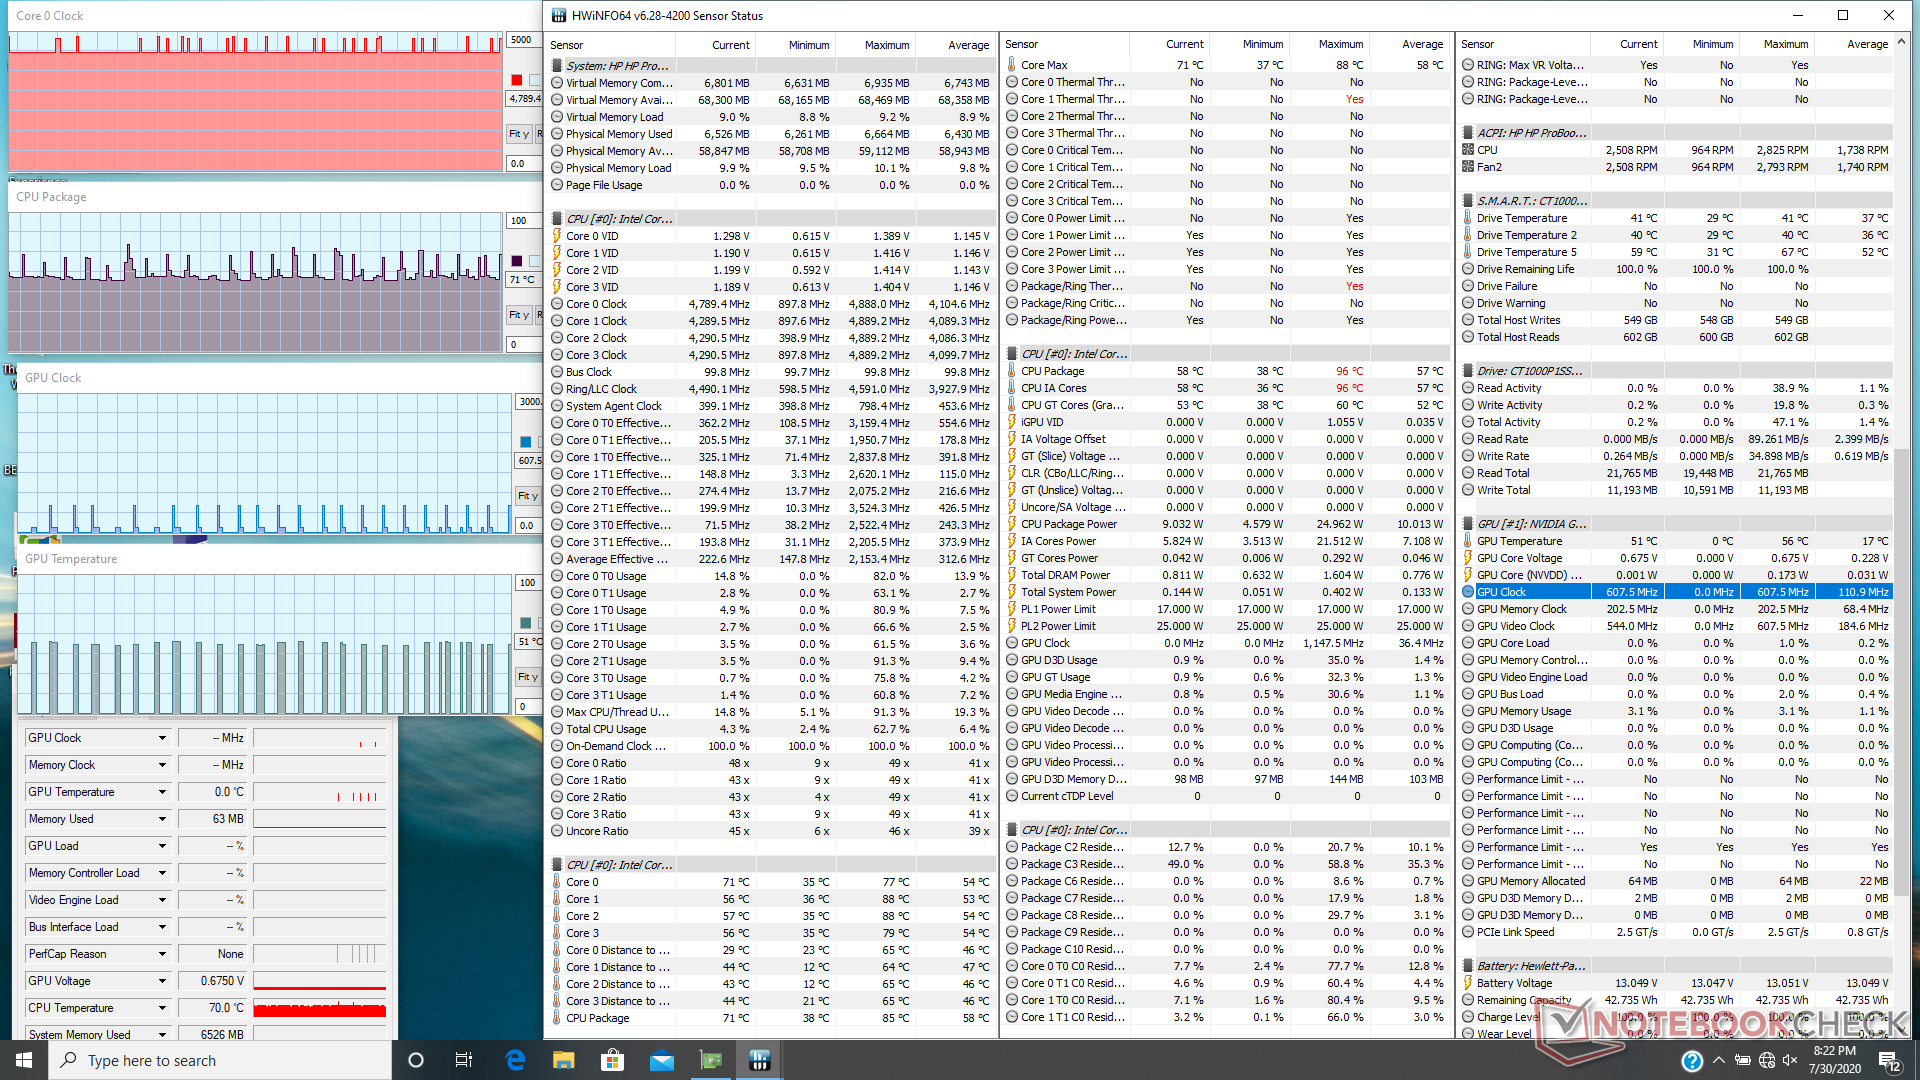Click the Windows Start button
Image resolution: width=1920 pixels, height=1080 pixels.
(x=24, y=1060)
